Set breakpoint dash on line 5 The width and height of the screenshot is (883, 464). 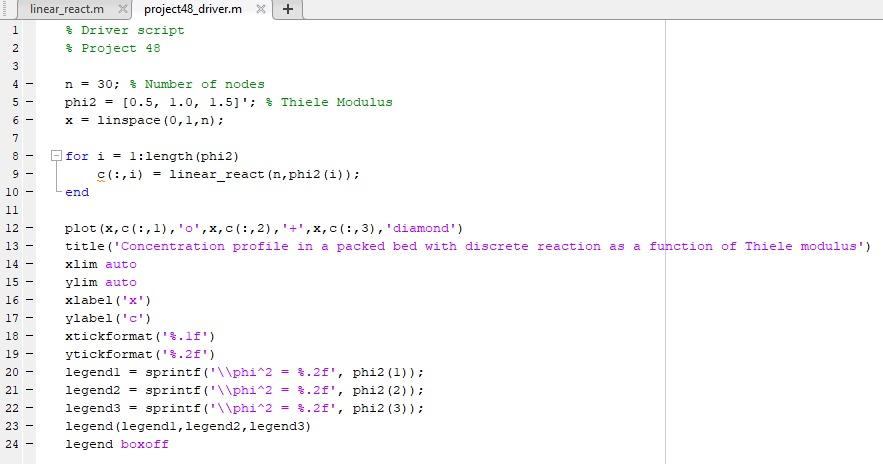[x=29, y=102]
